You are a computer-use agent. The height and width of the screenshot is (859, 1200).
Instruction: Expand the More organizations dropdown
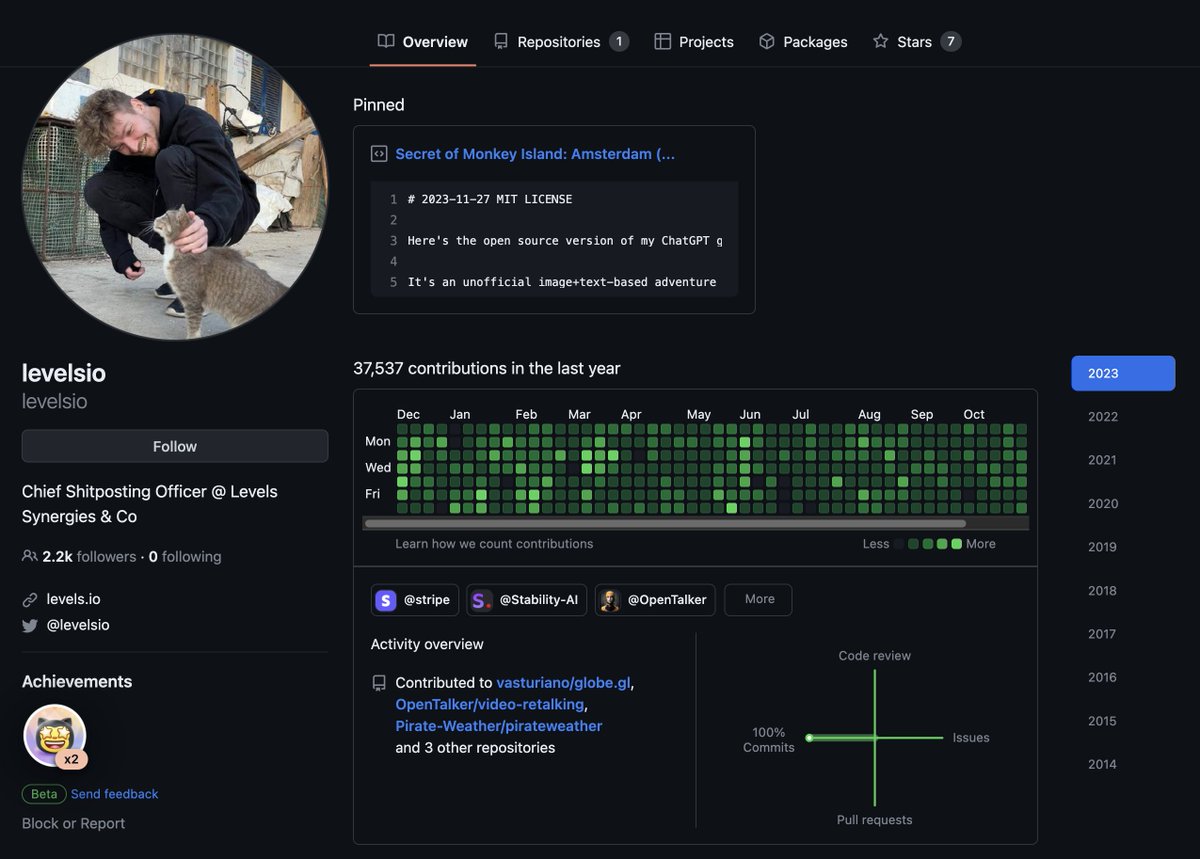(759, 599)
